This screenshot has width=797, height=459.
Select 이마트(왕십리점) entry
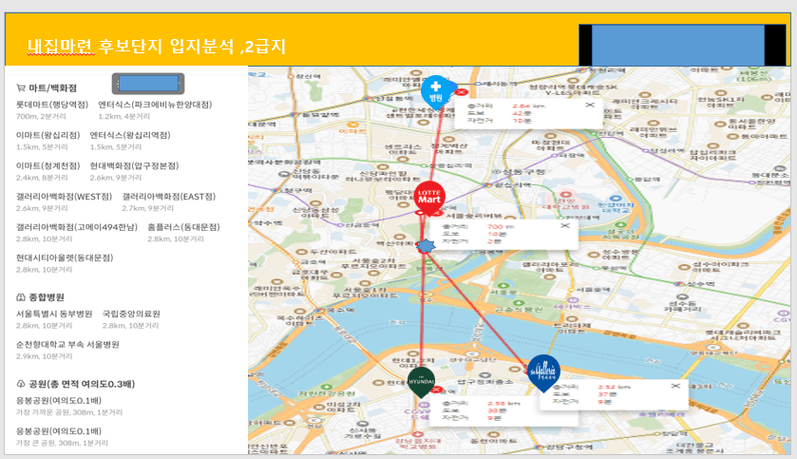[x=48, y=135]
